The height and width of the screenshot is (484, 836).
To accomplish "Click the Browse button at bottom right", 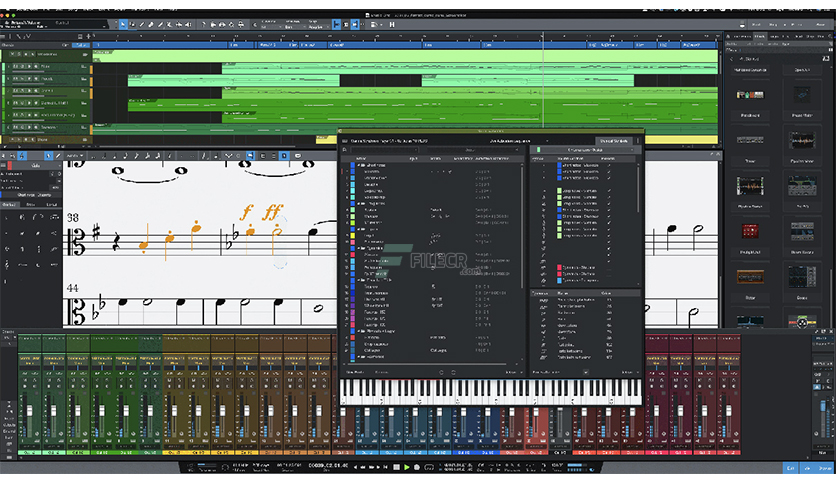I will pos(824,467).
